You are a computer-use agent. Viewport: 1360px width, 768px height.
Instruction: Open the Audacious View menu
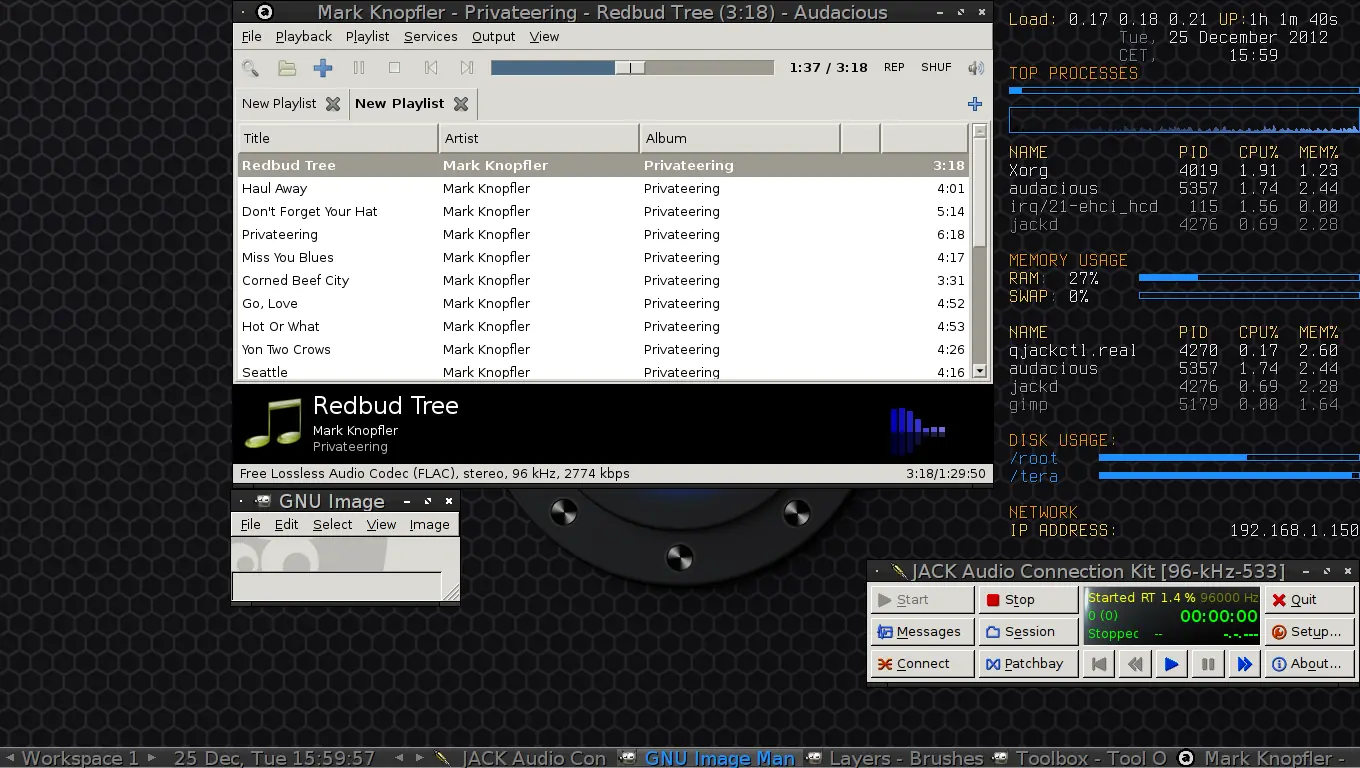pyautogui.click(x=544, y=37)
